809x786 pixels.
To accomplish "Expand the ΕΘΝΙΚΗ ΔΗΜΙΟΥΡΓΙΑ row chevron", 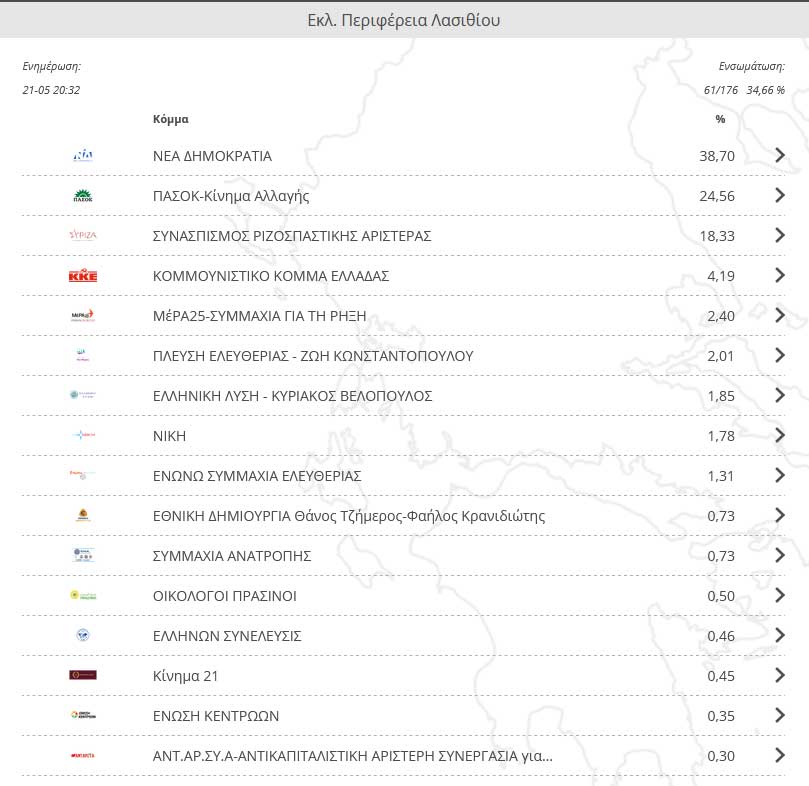I will 780,515.
